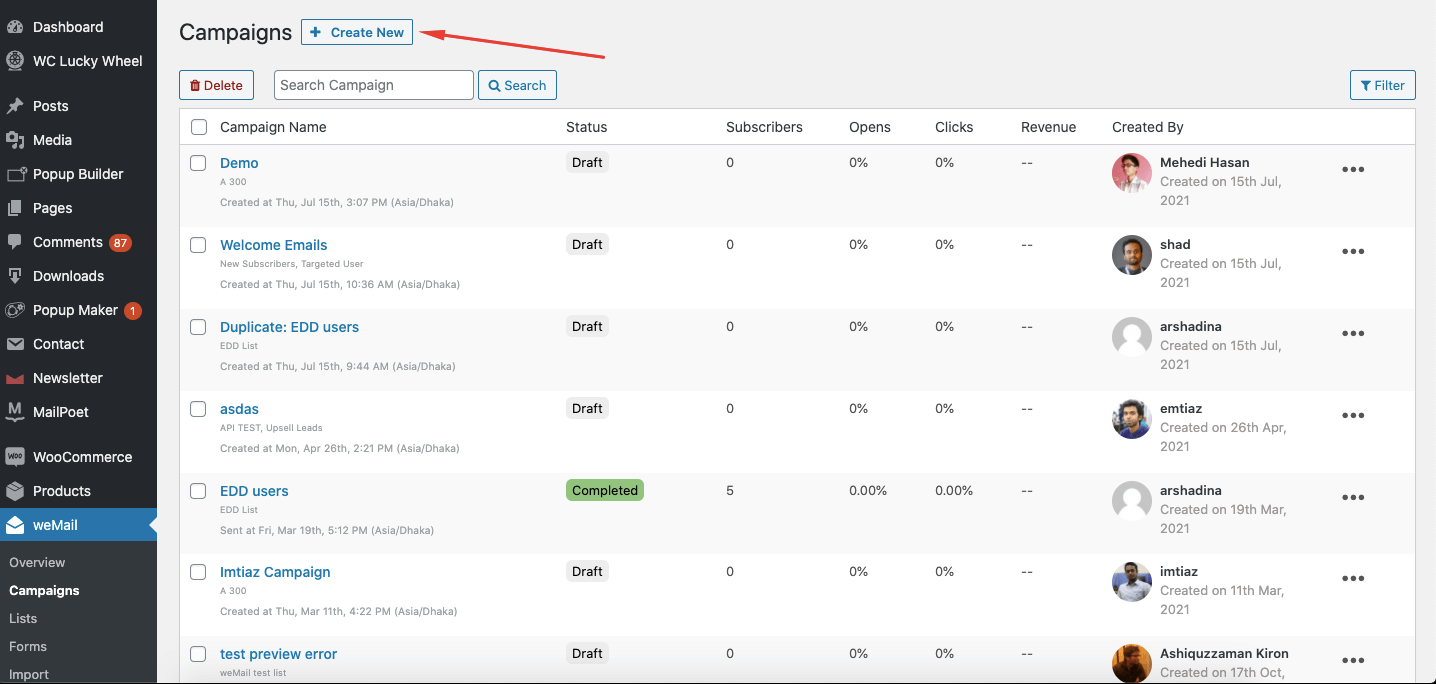The height and width of the screenshot is (684, 1436).
Task: Click the WooCommerce sidebar icon
Action: (x=15, y=456)
